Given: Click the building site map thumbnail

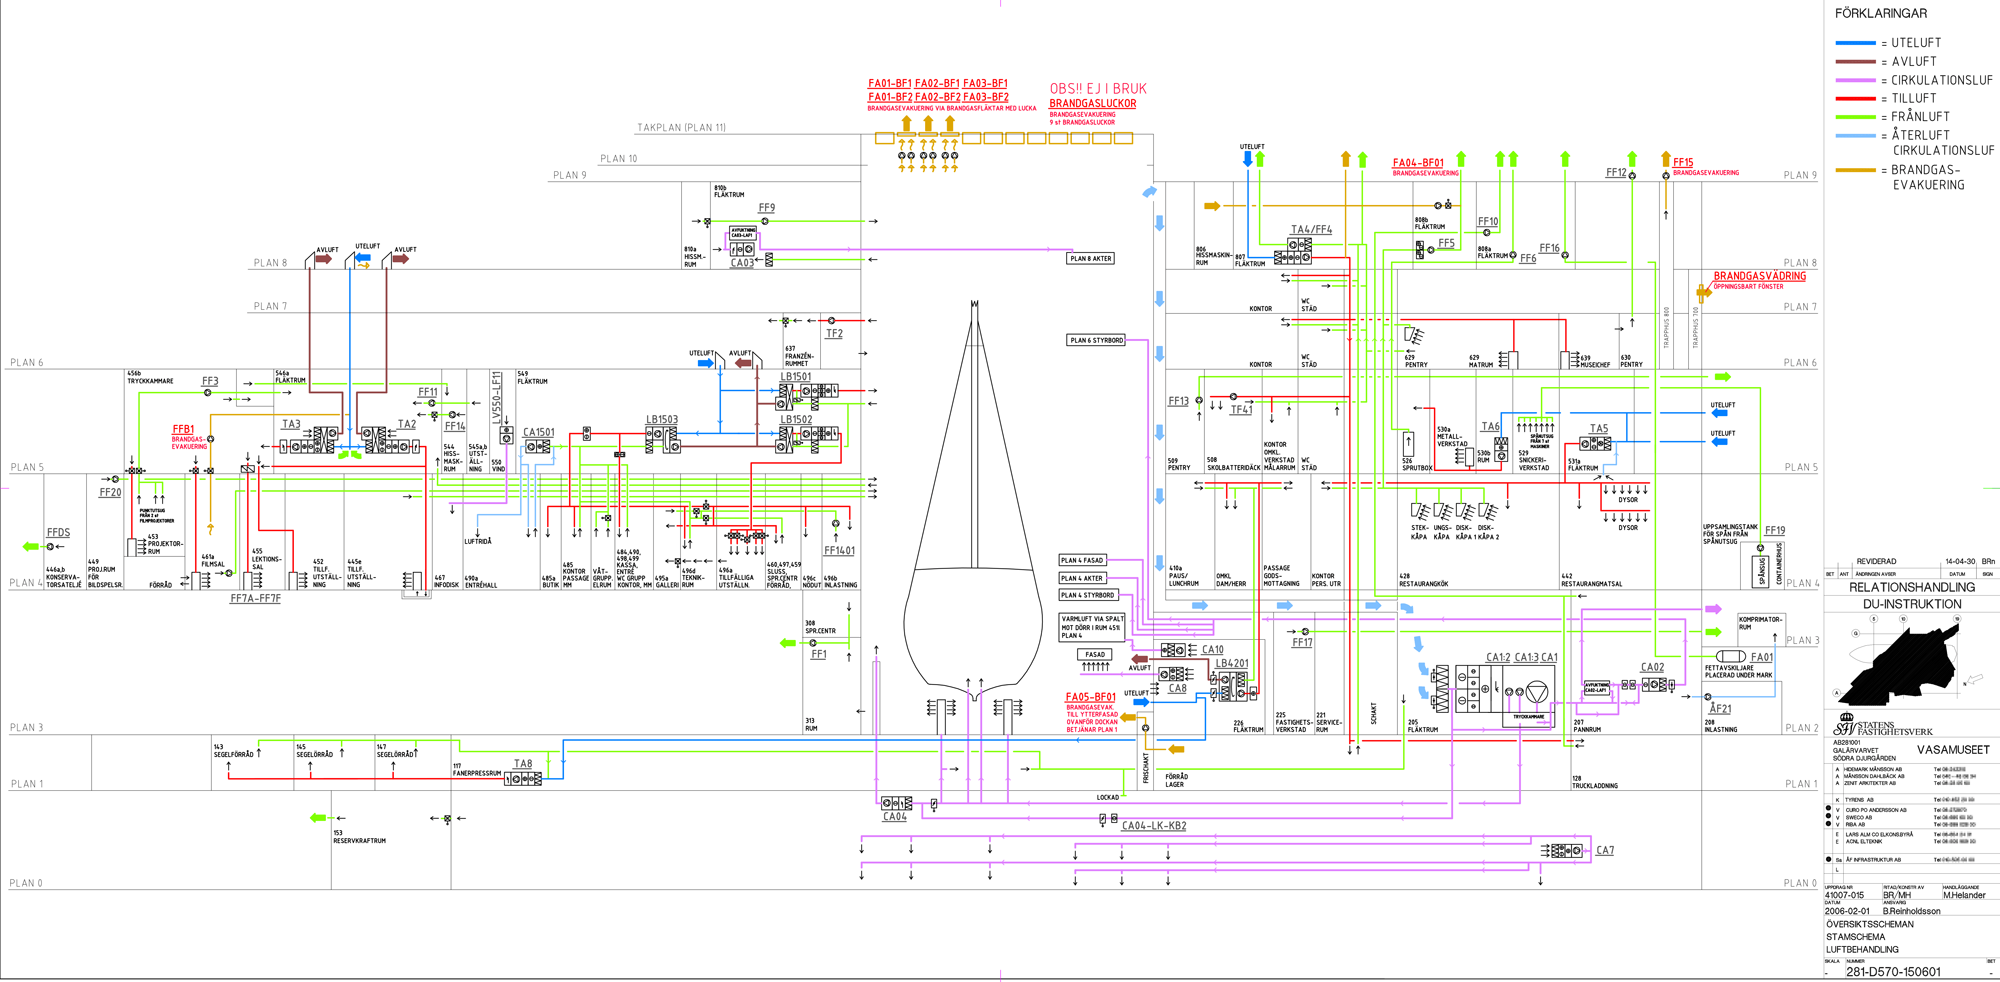Looking at the screenshot, I should [1902, 663].
